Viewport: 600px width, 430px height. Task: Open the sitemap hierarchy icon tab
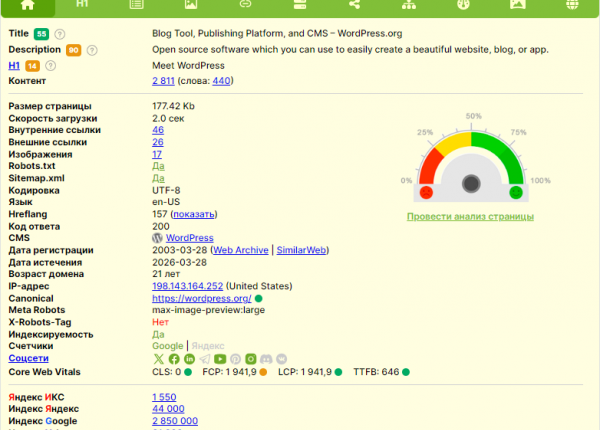(407, 5)
